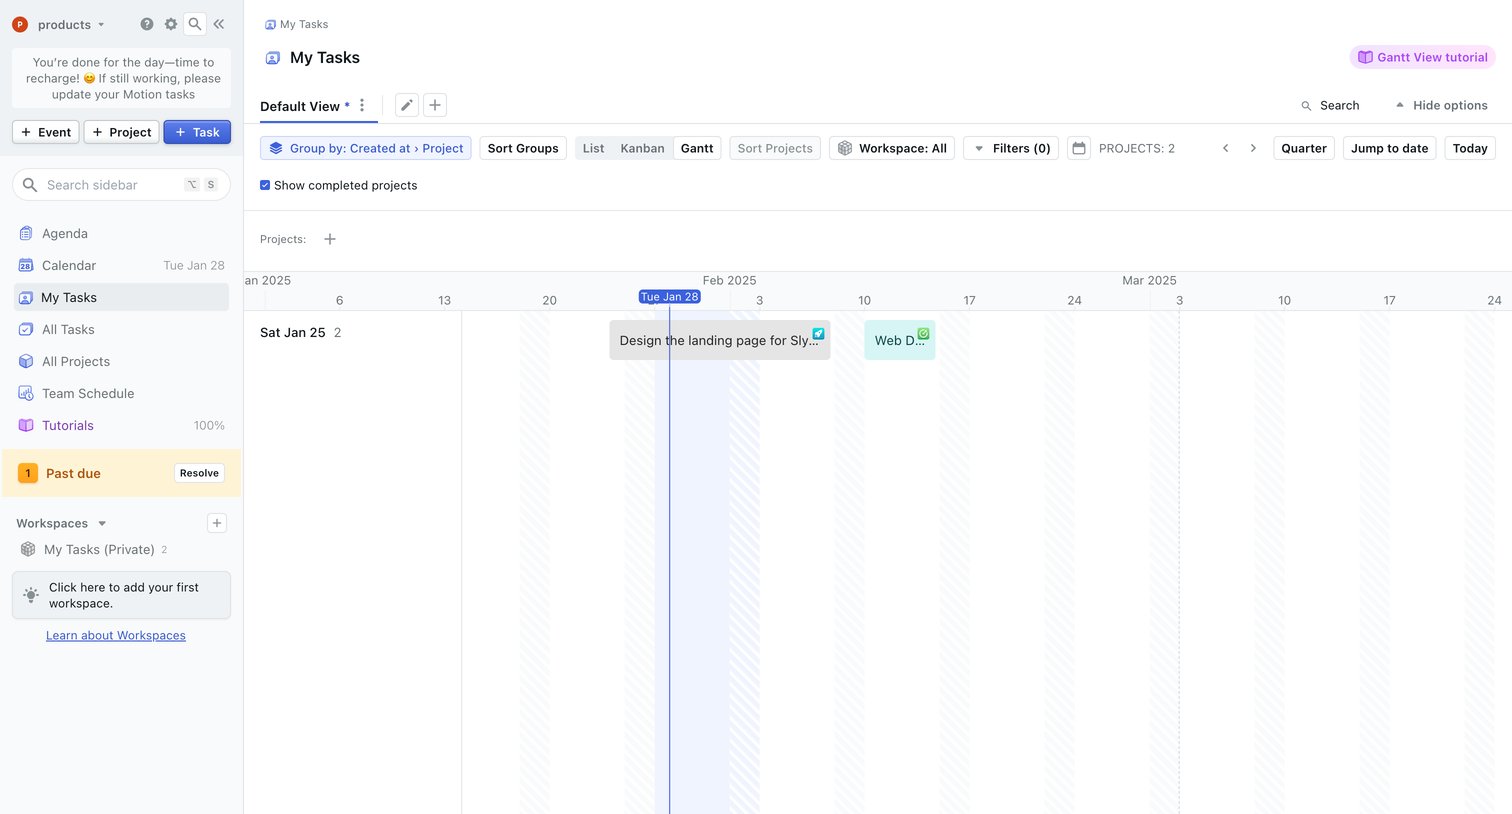The width and height of the screenshot is (1512, 814).
Task: Click Hide options toggle
Action: [x=1441, y=105]
